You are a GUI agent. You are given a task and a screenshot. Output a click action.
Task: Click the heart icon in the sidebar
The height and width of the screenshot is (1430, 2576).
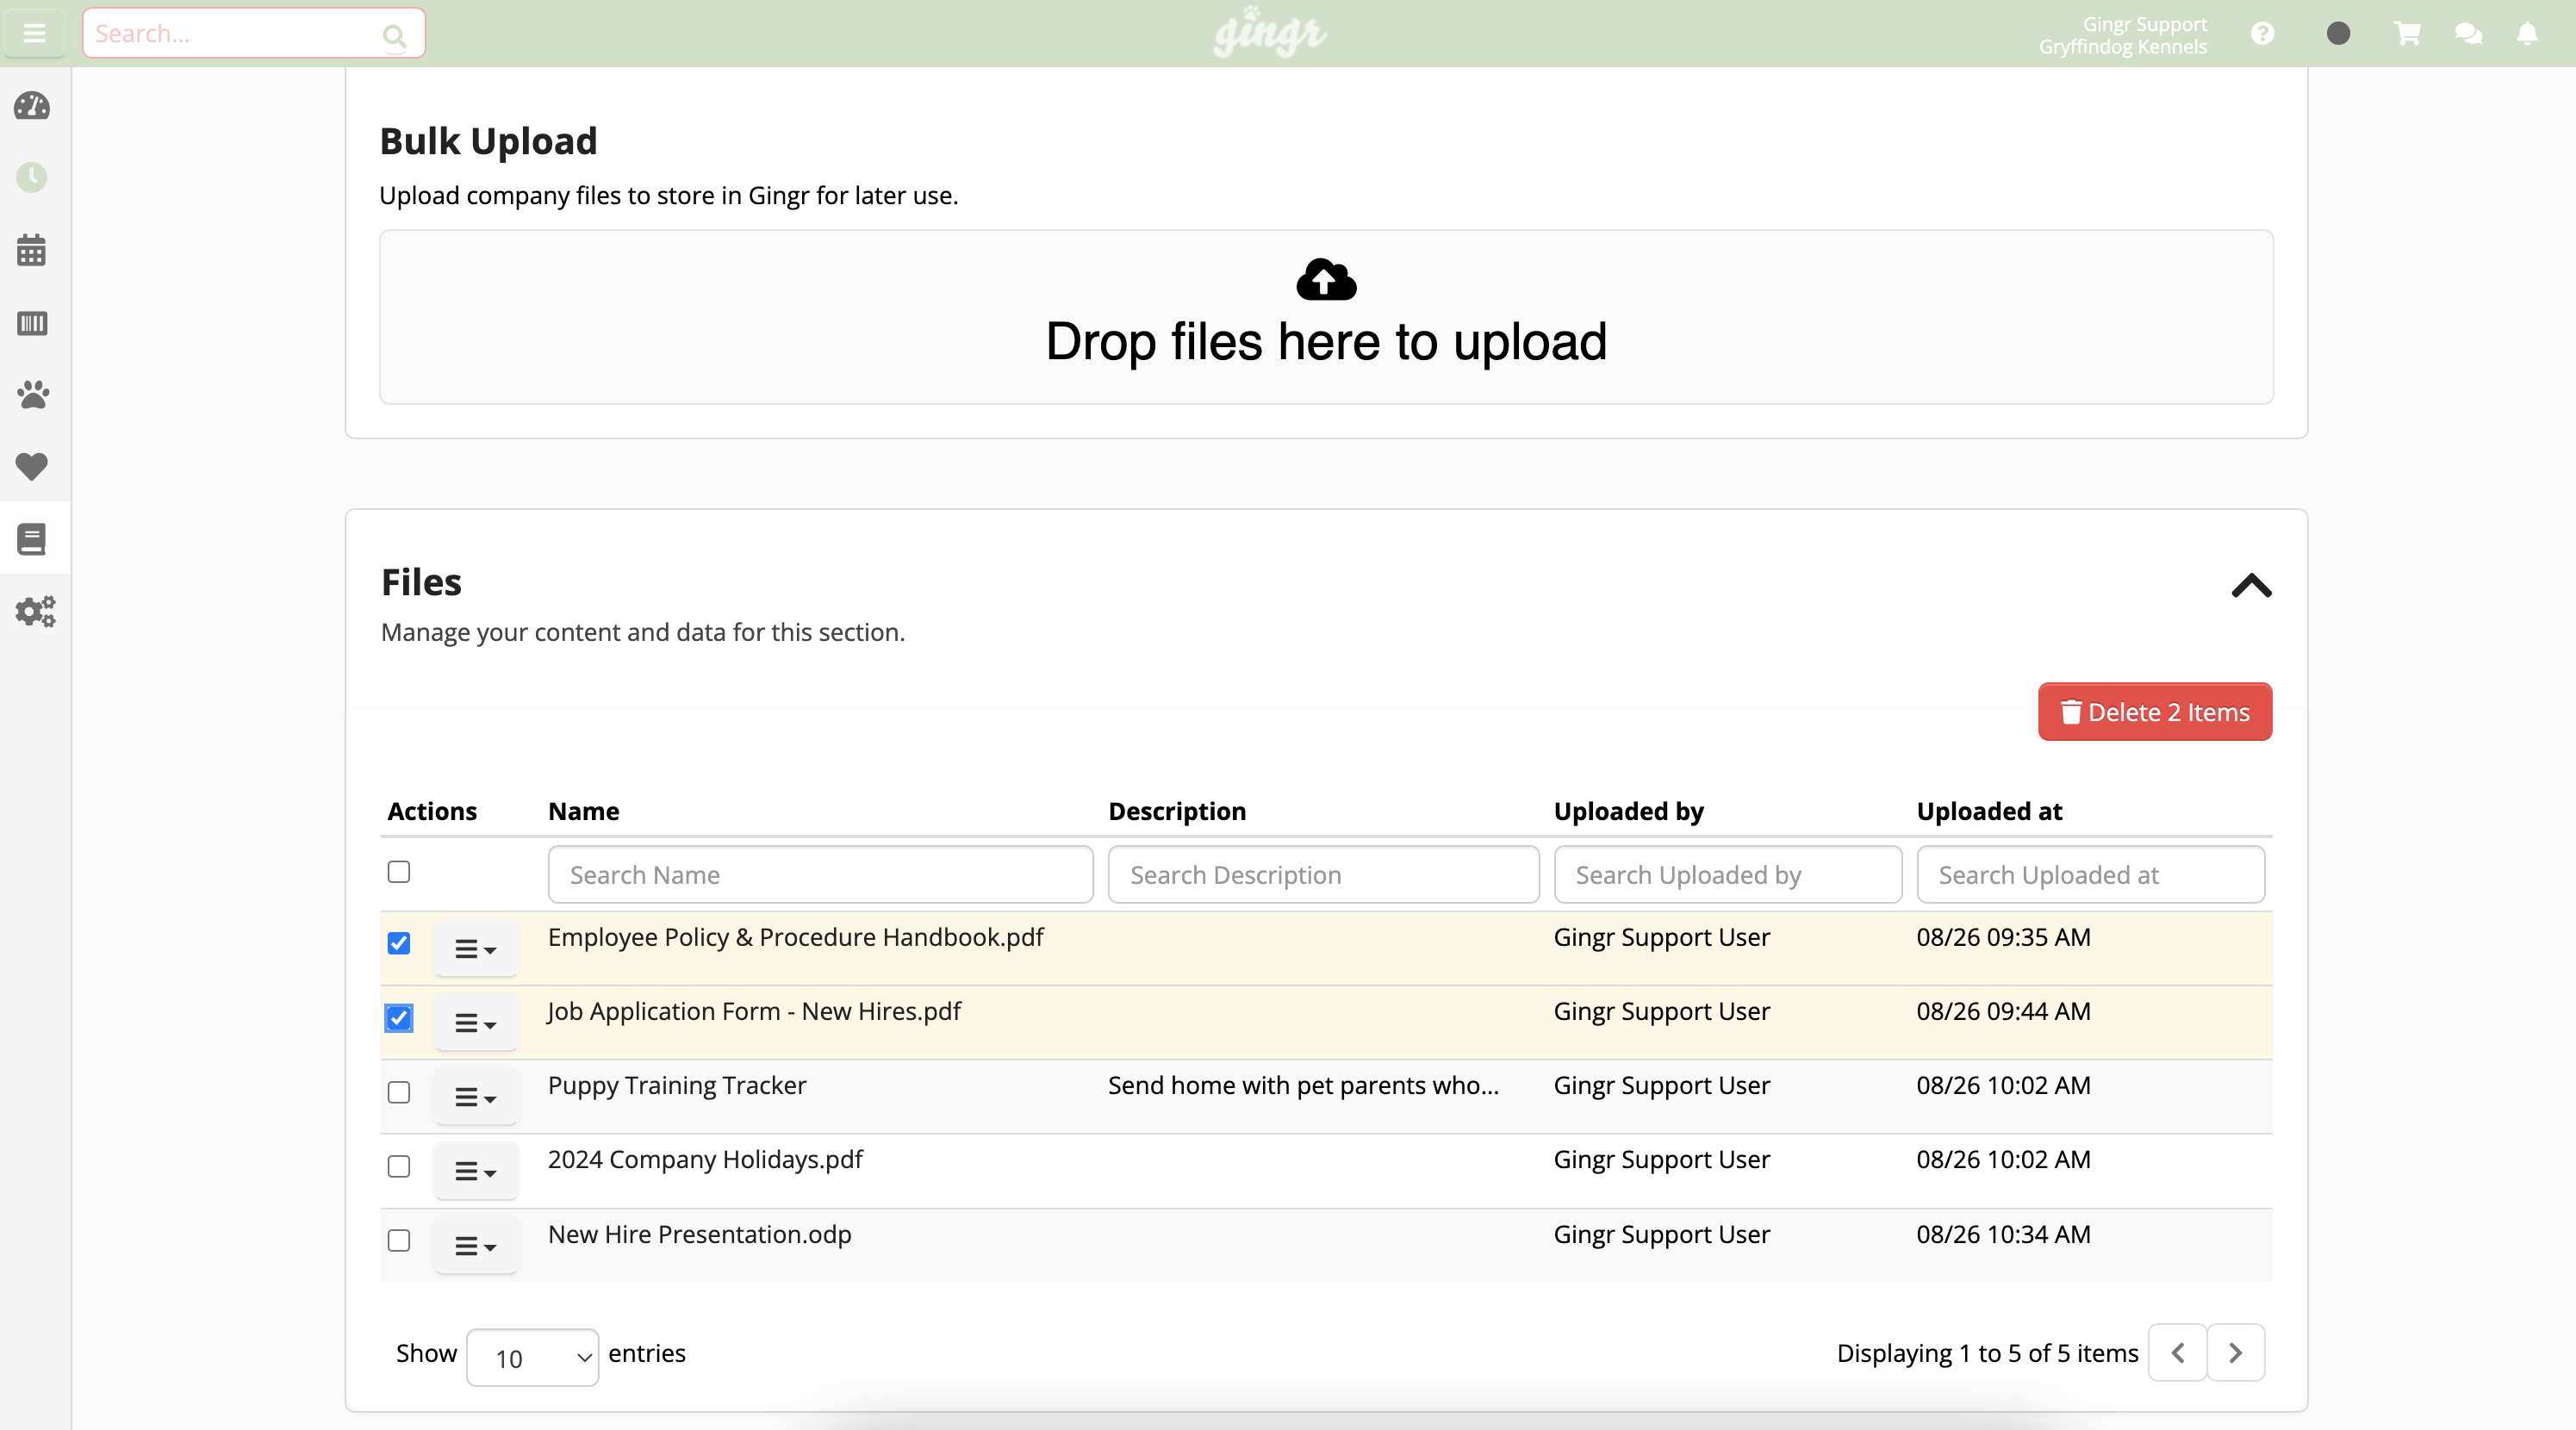[x=32, y=467]
